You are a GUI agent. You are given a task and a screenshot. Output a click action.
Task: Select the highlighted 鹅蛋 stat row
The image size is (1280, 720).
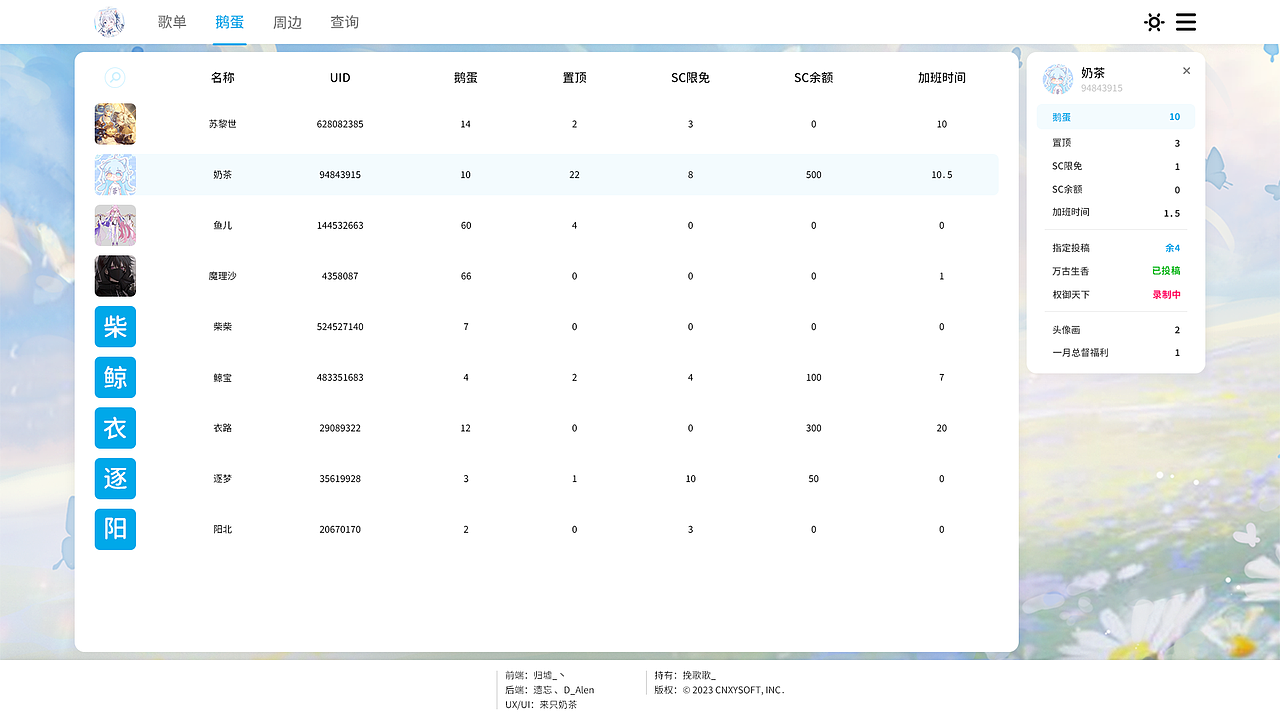[x=1115, y=117]
